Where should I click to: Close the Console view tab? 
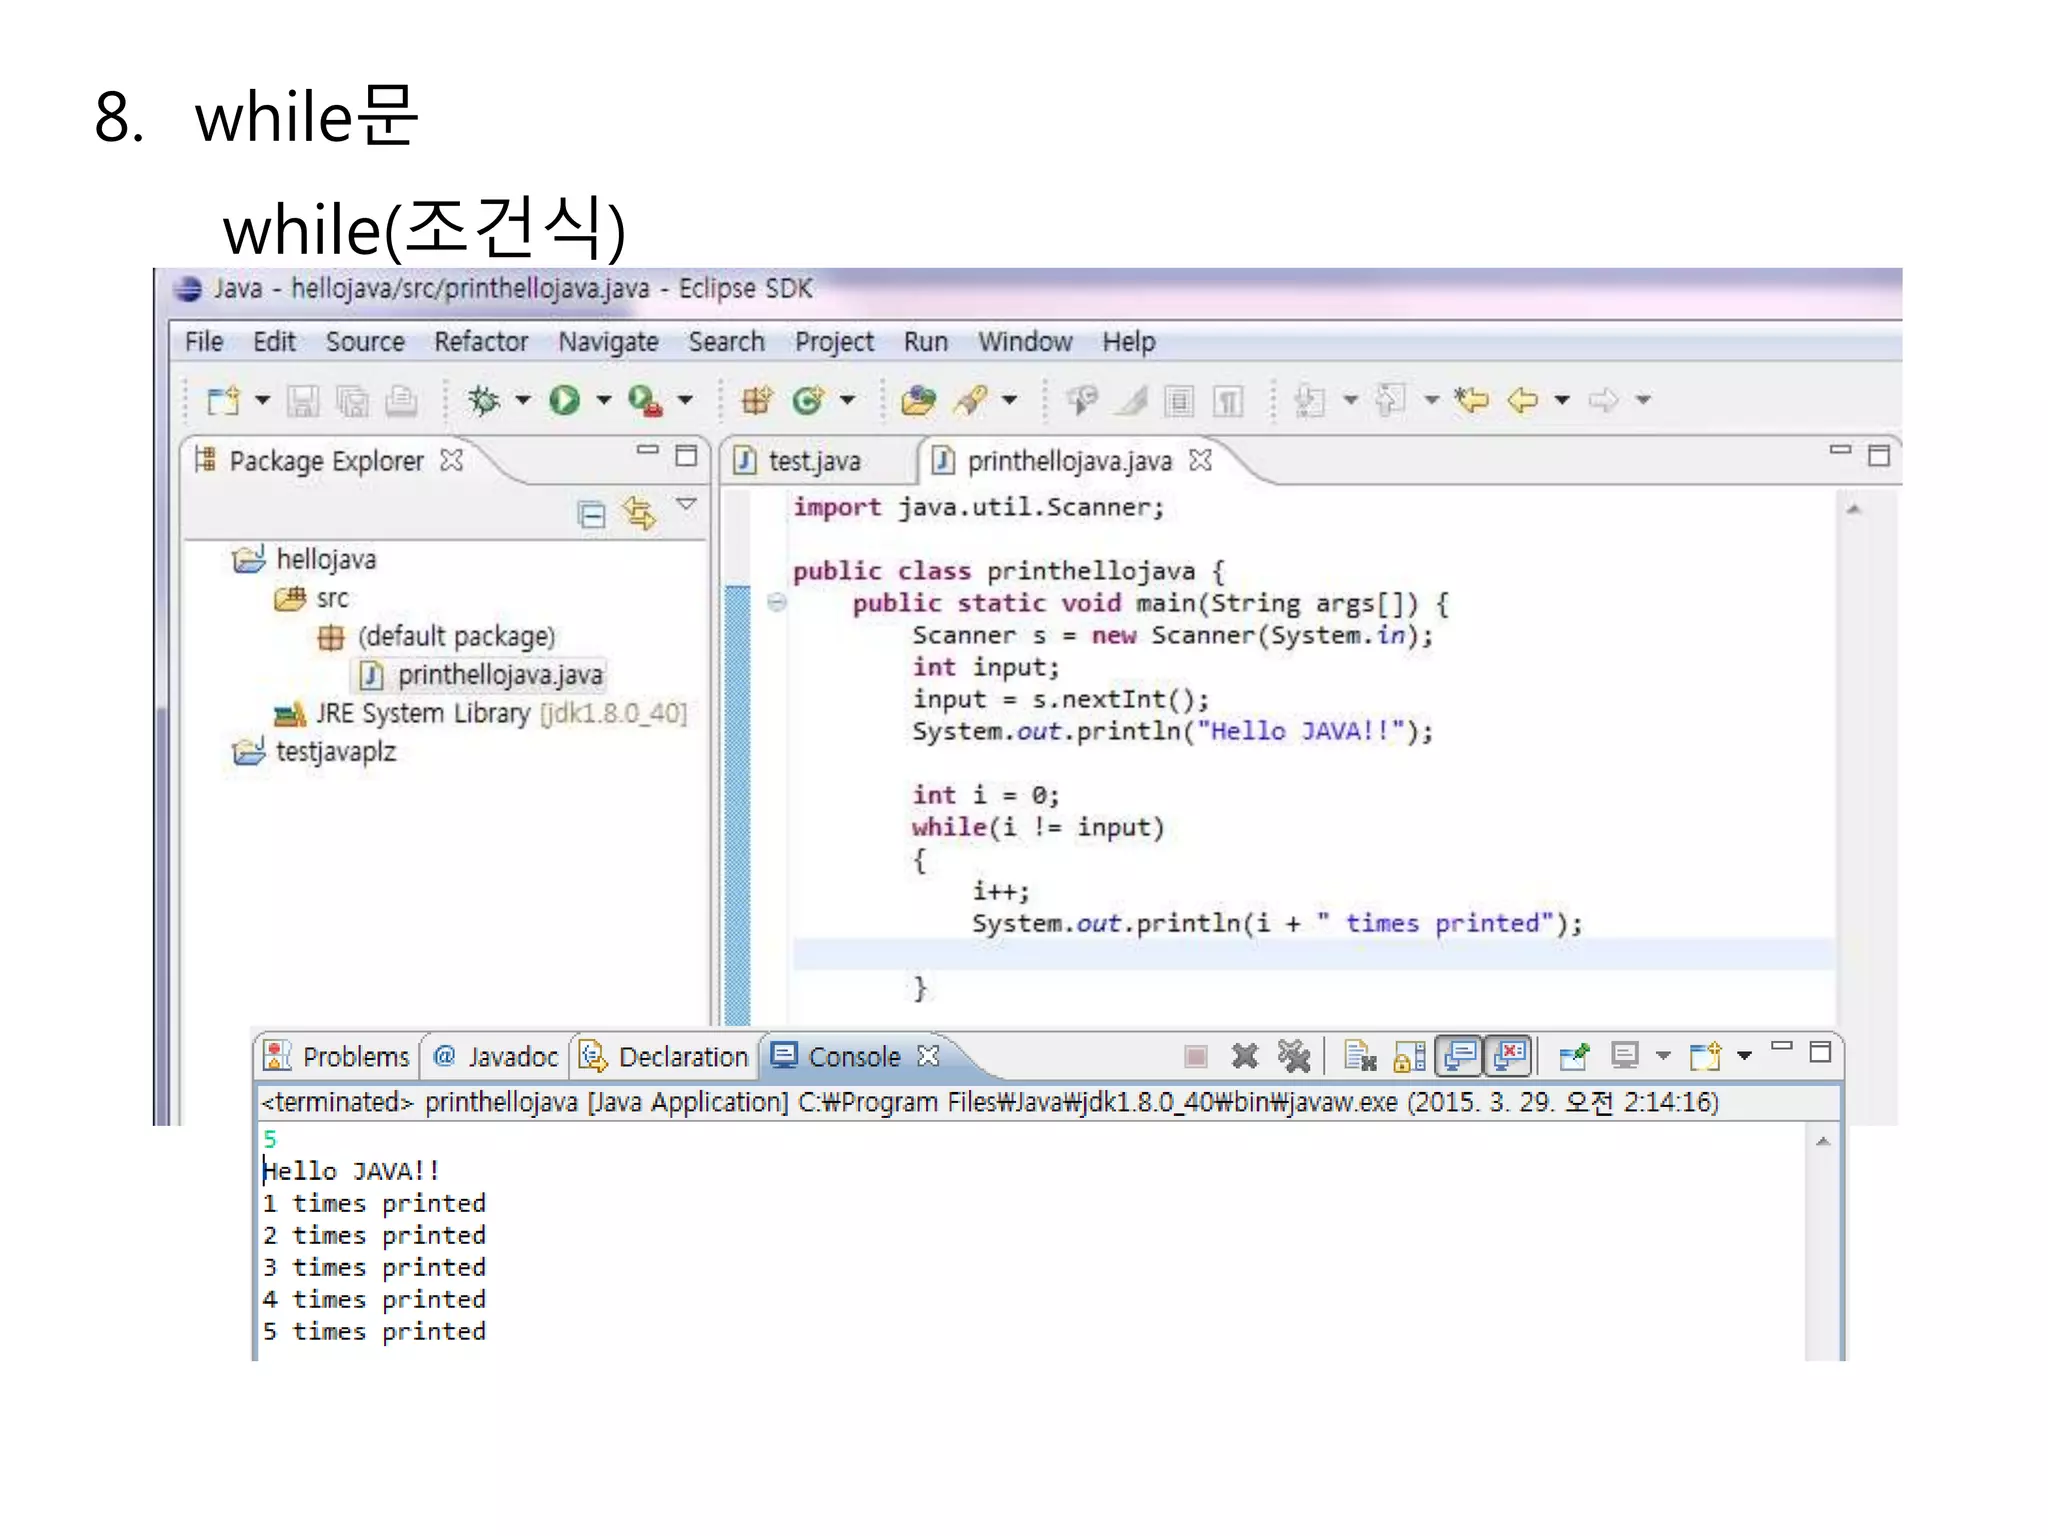point(929,1056)
